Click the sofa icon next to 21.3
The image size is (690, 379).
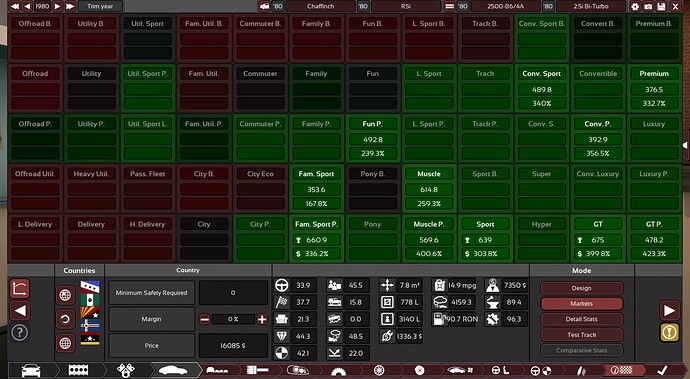coord(282,319)
